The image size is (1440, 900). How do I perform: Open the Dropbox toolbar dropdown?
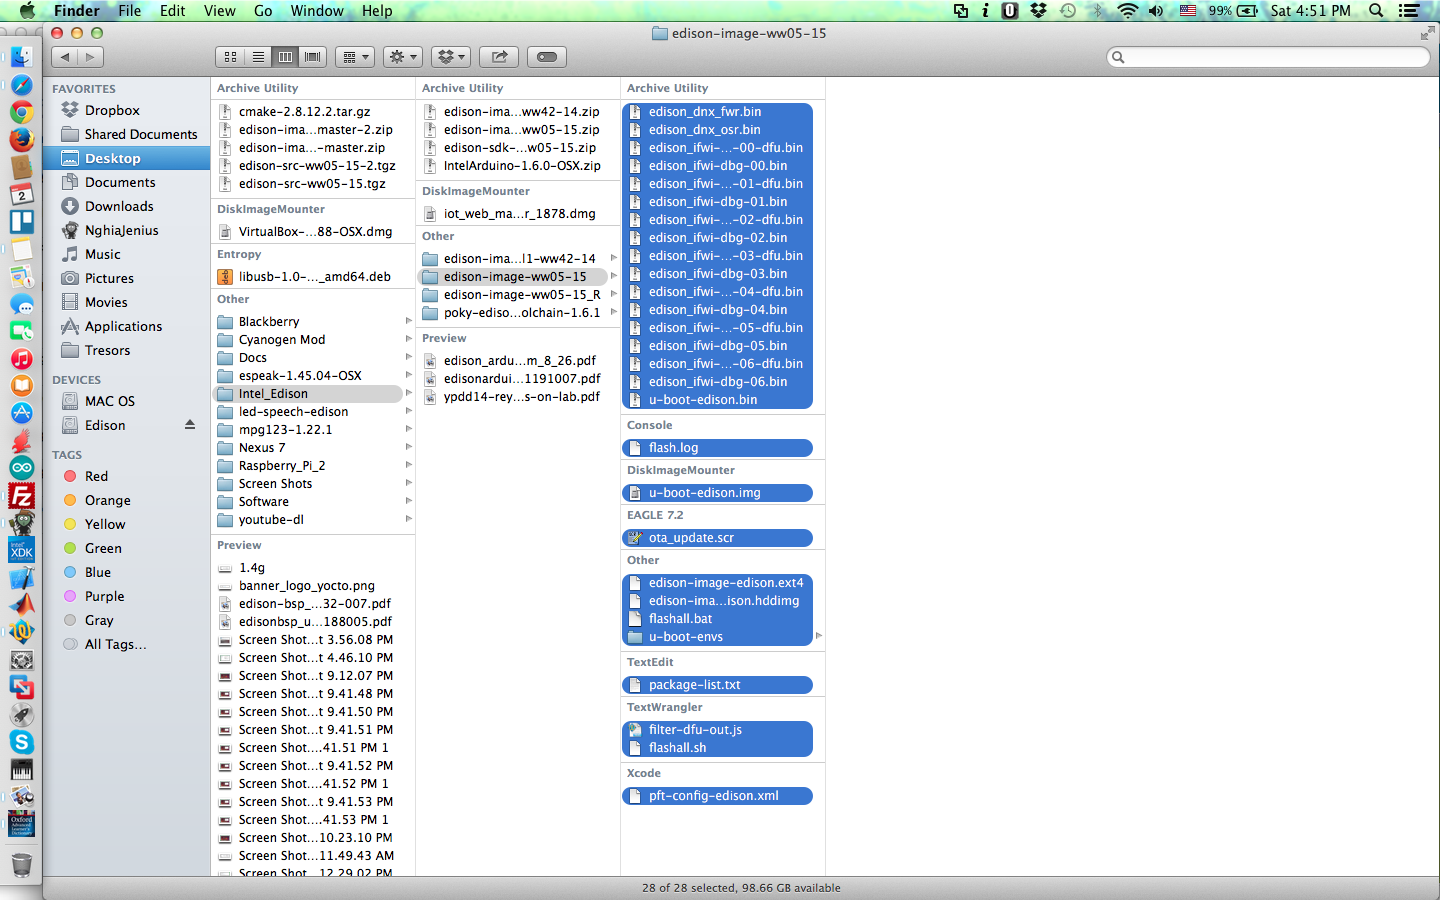pos(451,57)
